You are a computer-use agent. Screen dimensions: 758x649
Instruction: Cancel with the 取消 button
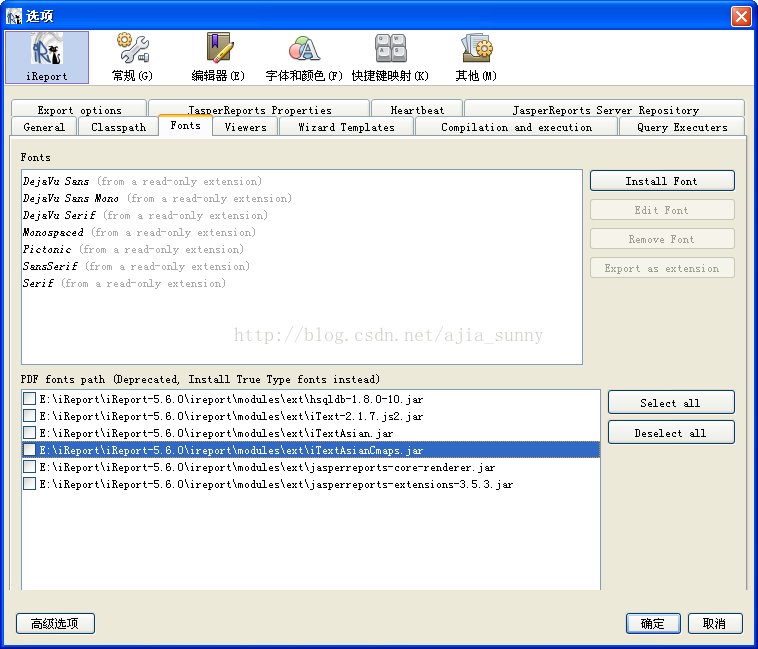(714, 623)
